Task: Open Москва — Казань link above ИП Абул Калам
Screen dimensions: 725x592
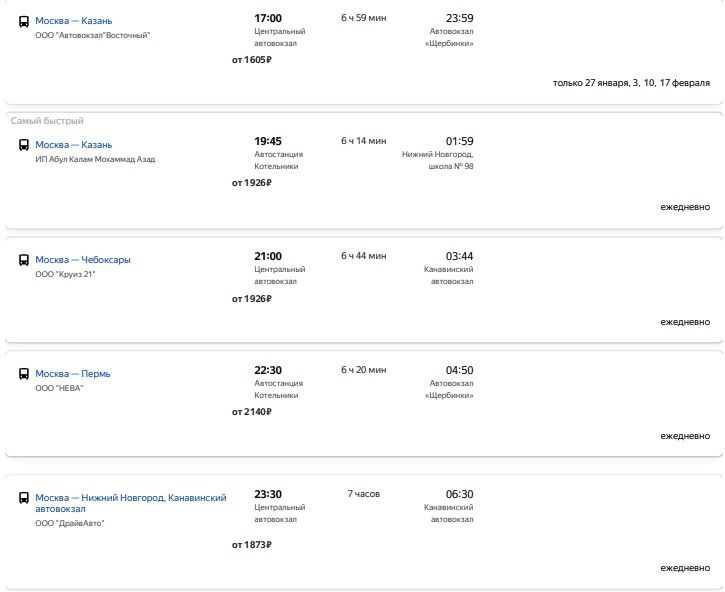Action: tap(73, 145)
